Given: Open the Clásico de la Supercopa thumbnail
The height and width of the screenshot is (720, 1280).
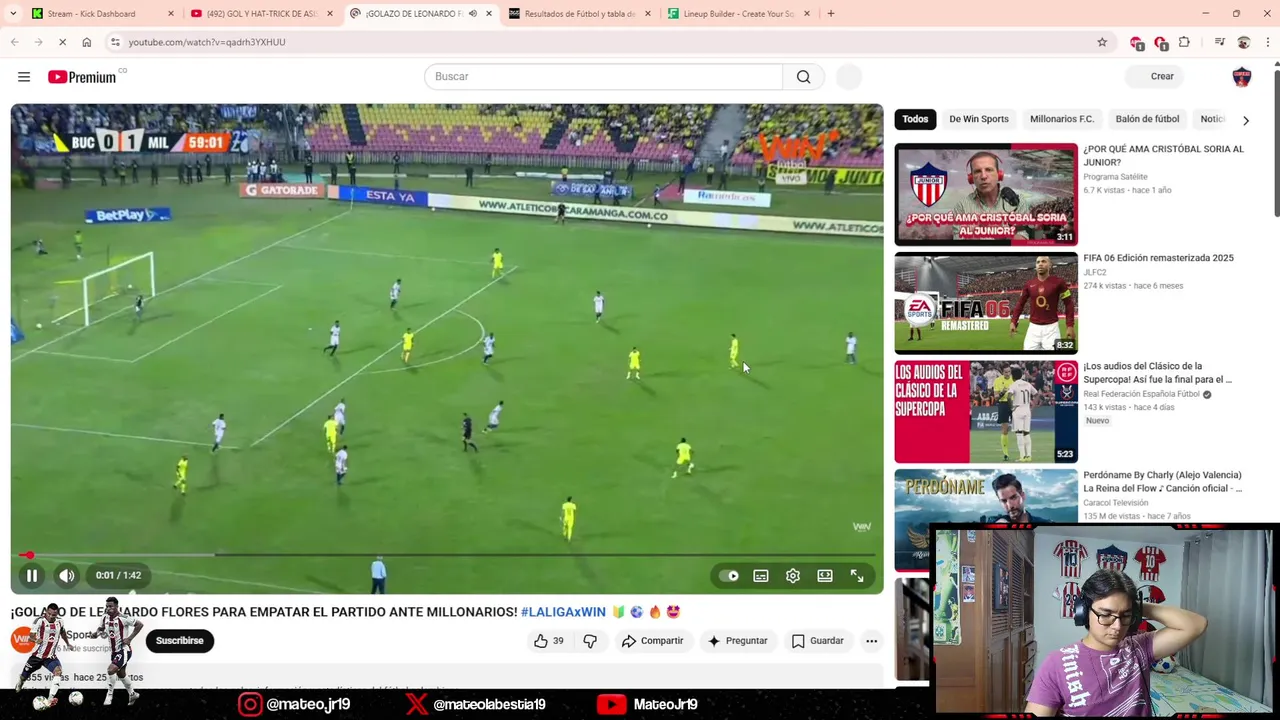Looking at the screenshot, I should pos(986,412).
